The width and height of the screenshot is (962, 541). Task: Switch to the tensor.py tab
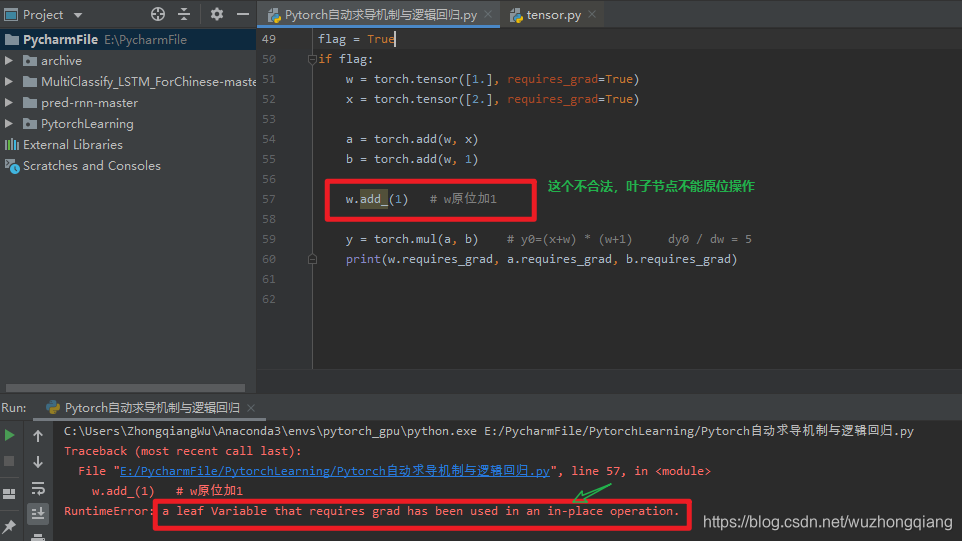(553, 15)
